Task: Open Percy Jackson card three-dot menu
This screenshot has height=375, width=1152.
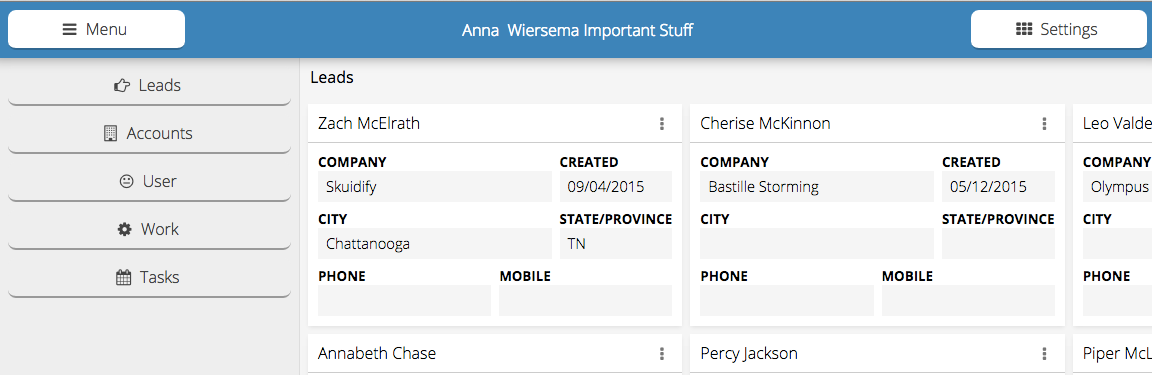Action: tap(1044, 354)
